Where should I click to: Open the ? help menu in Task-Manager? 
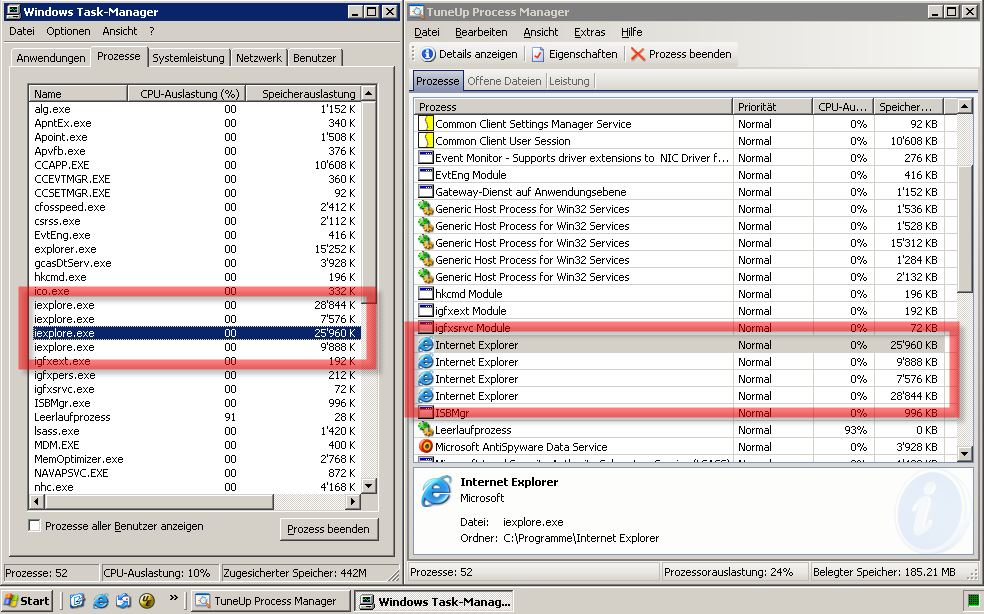pyautogui.click(x=152, y=31)
